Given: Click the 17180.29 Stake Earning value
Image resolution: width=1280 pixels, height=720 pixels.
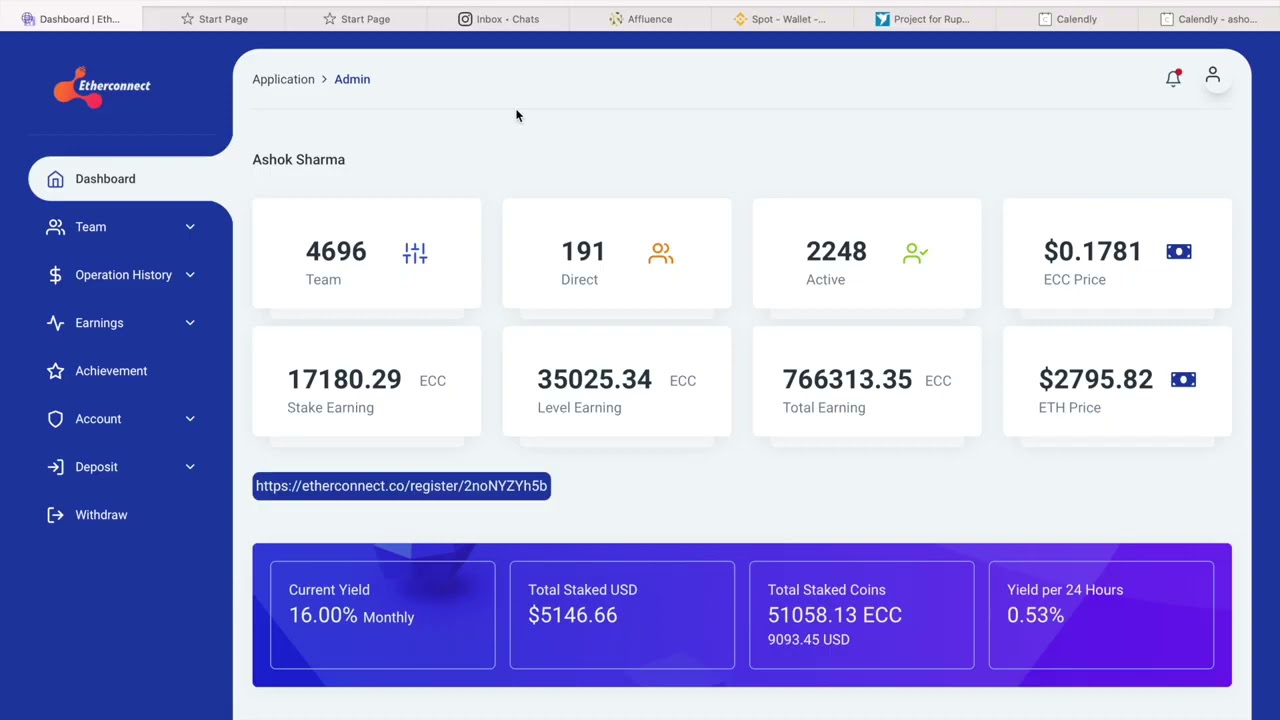Looking at the screenshot, I should pos(344,379).
